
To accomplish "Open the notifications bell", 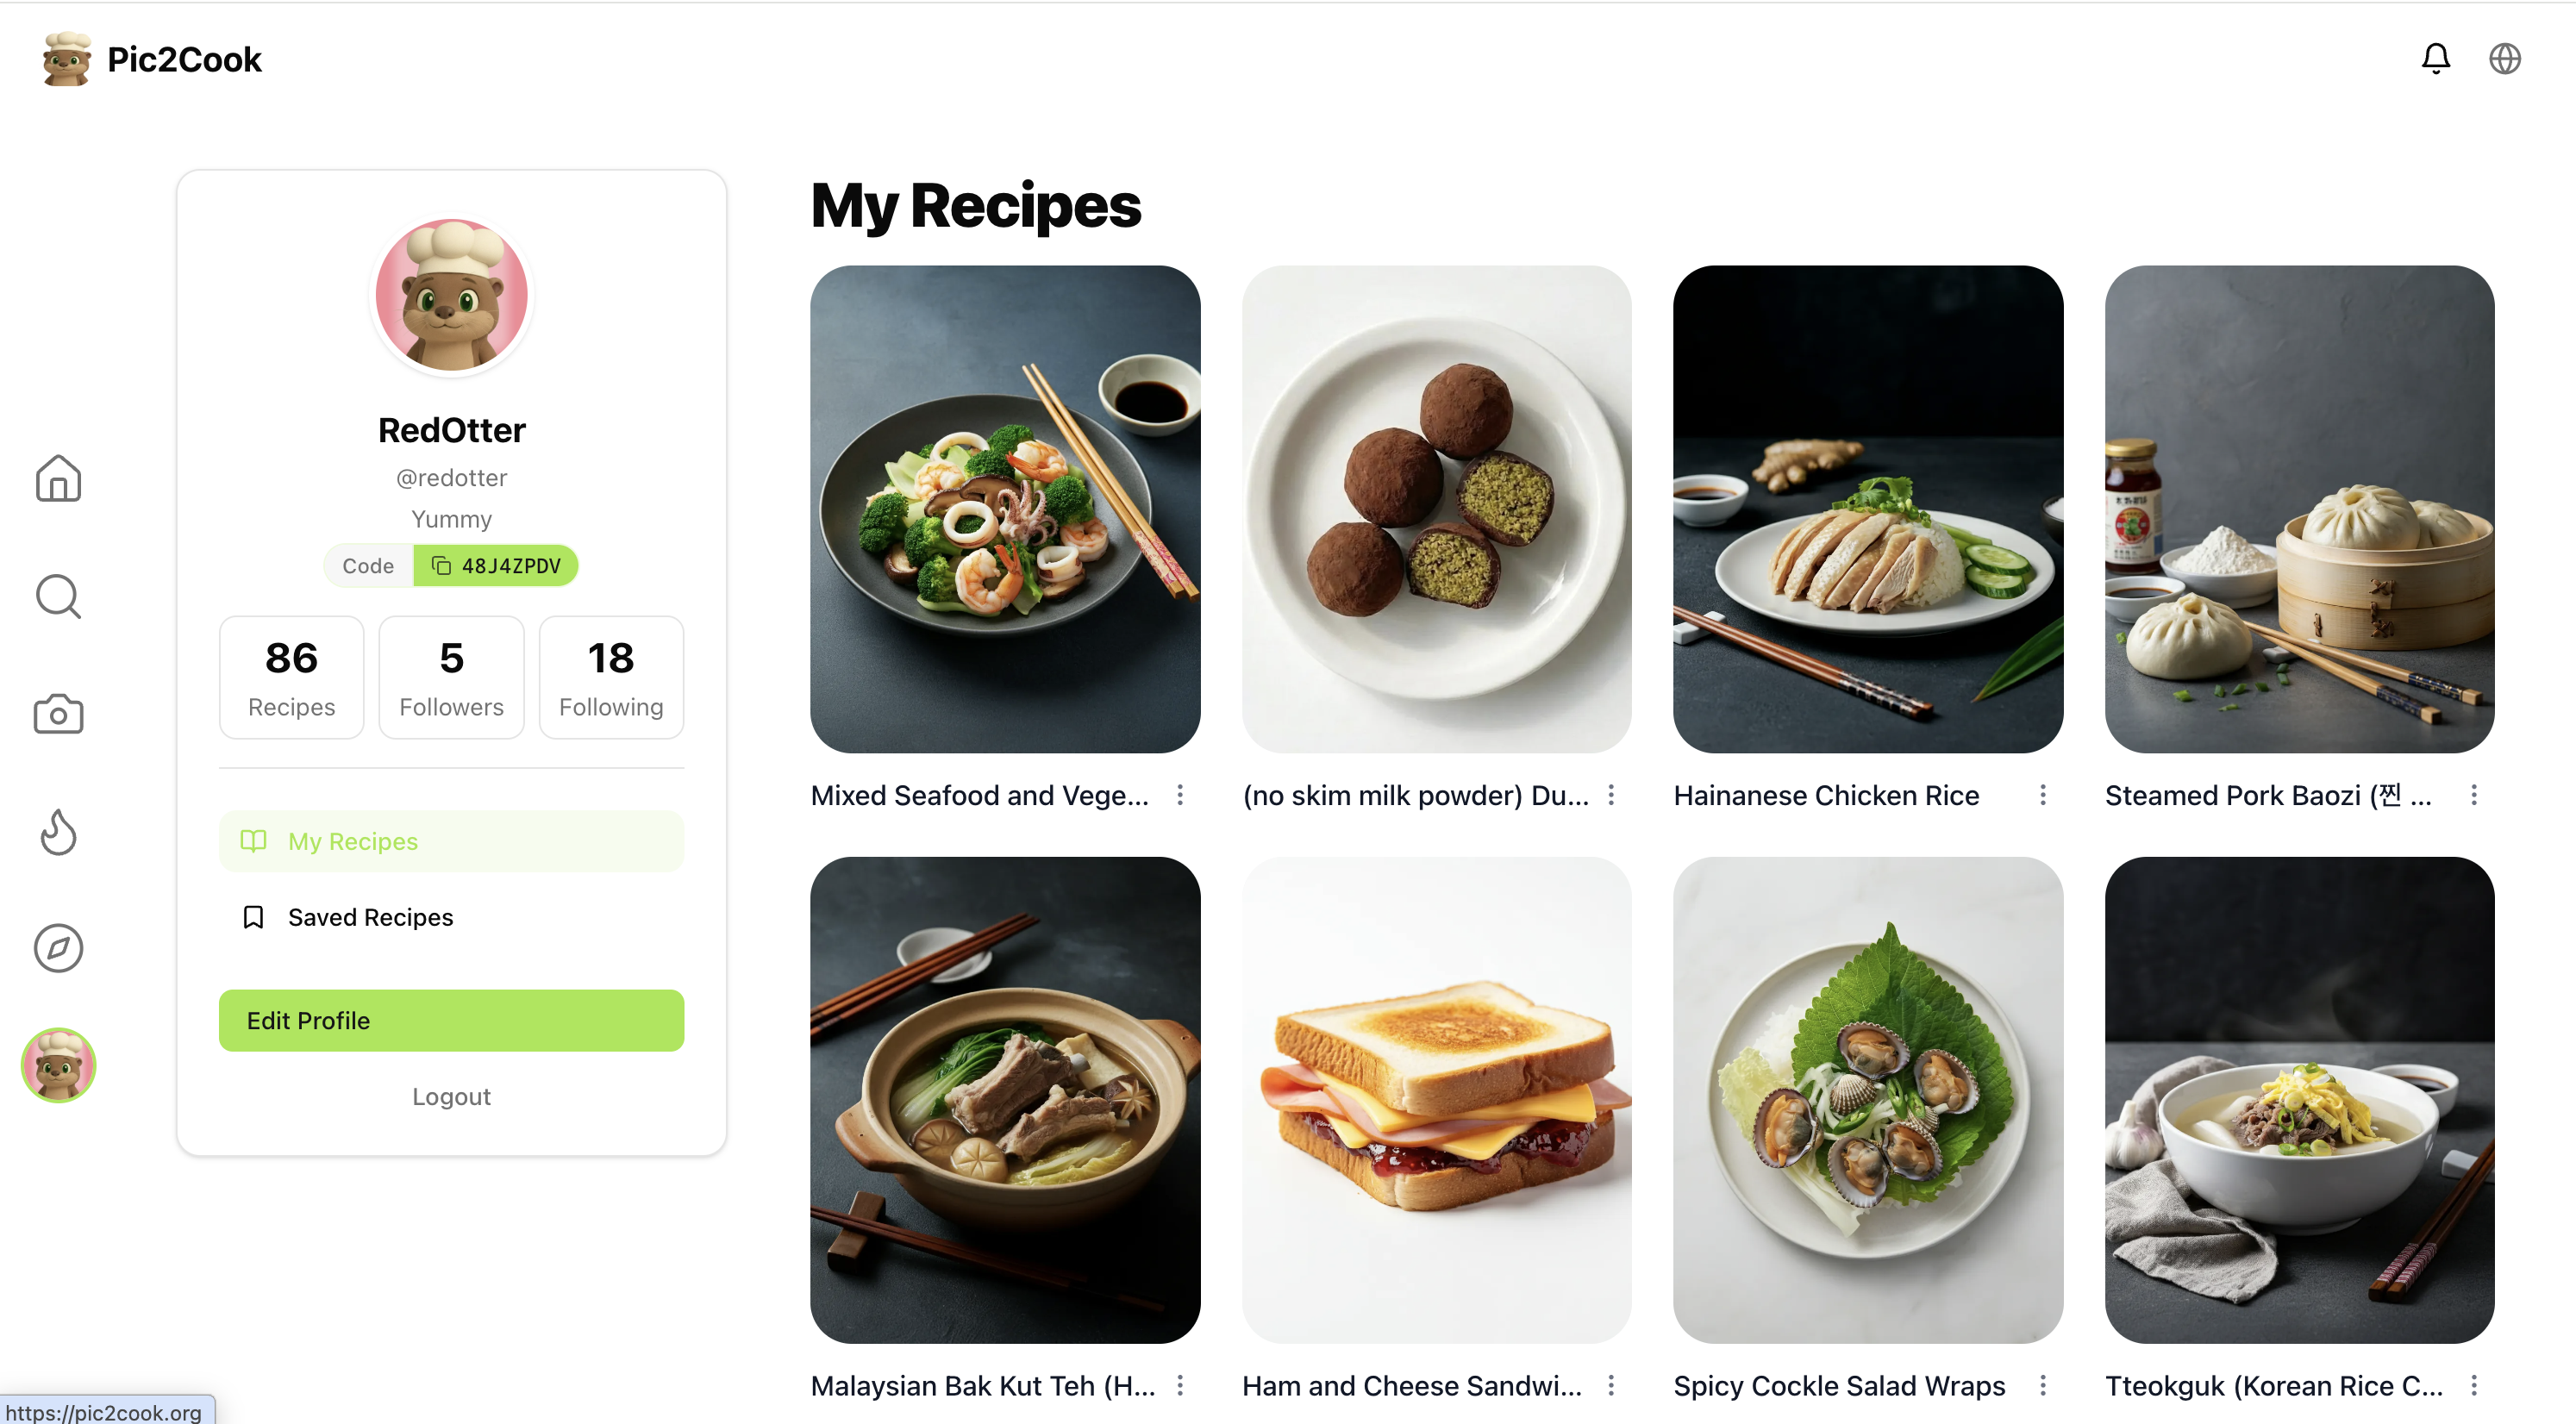I will (x=2436, y=58).
